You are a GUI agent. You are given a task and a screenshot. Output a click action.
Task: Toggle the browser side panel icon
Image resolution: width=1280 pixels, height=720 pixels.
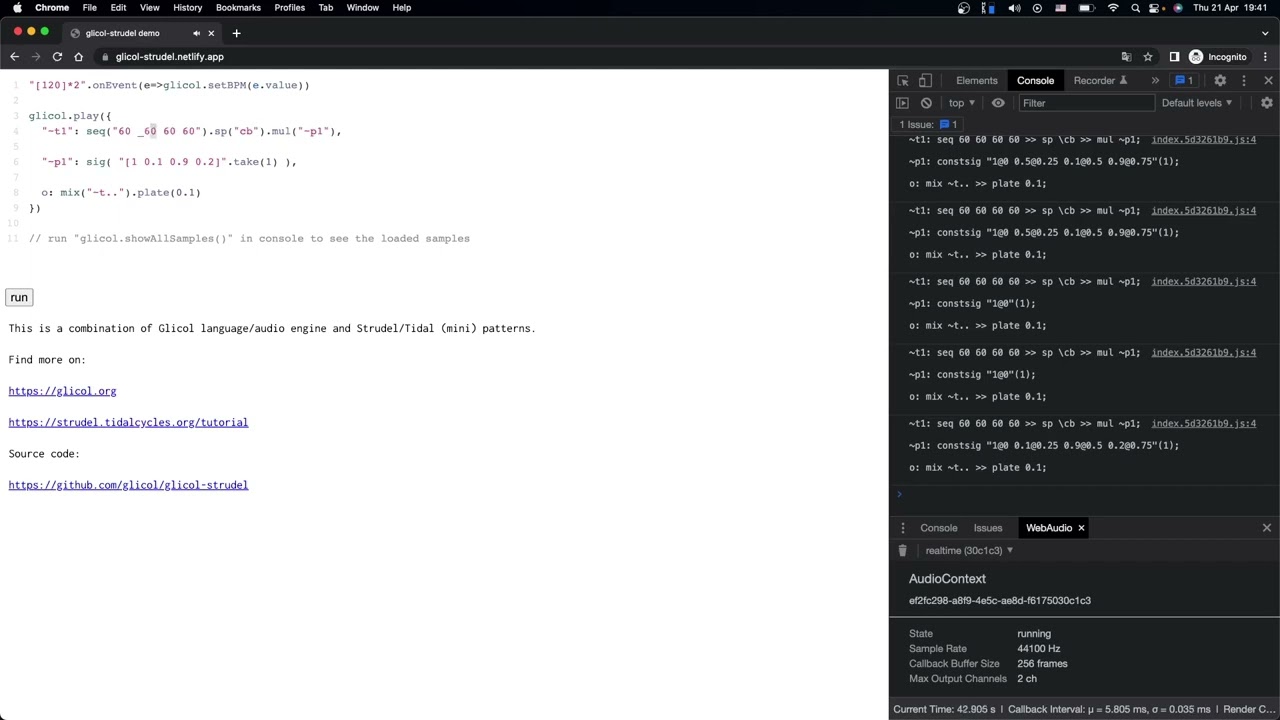coord(1174,57)
